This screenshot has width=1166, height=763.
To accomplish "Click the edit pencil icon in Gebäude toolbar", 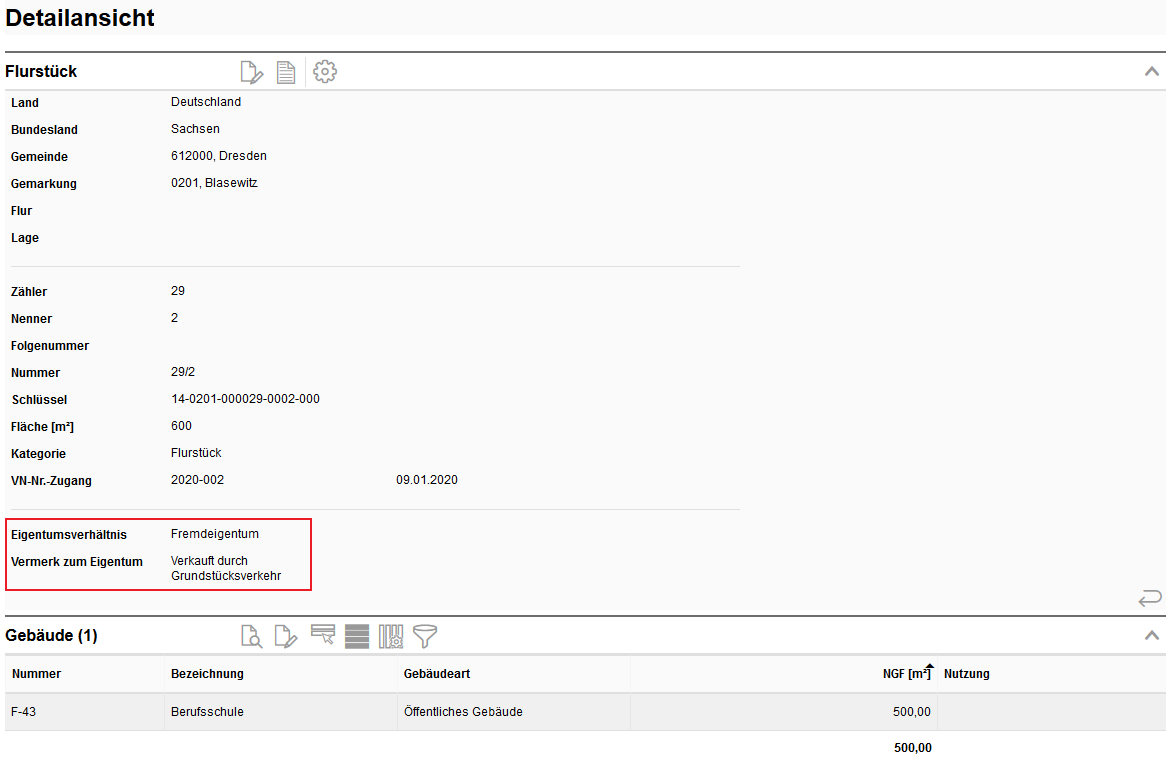I will [286, 636].
